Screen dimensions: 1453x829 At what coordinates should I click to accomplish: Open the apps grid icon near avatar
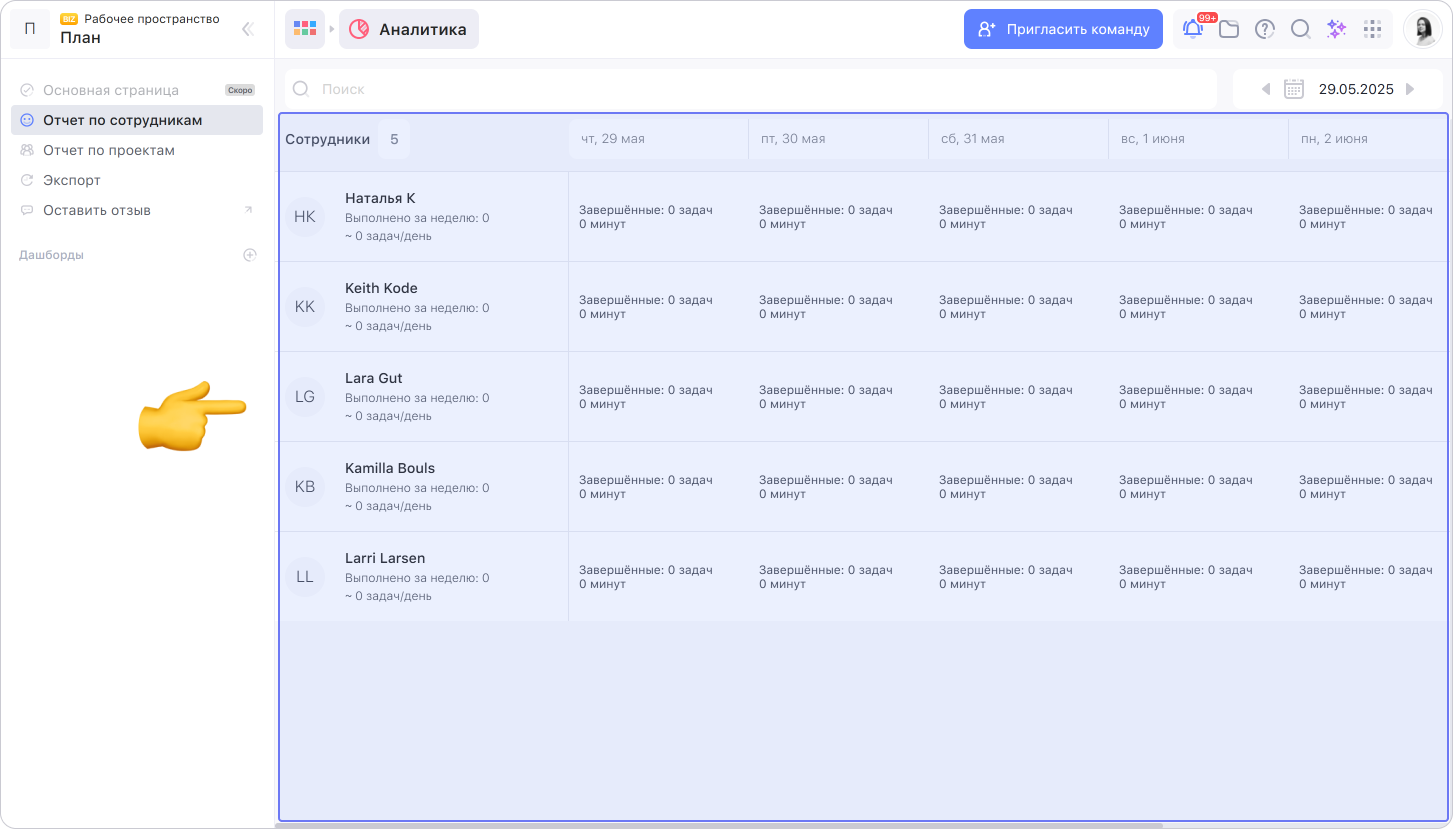tap(1373, 29)
